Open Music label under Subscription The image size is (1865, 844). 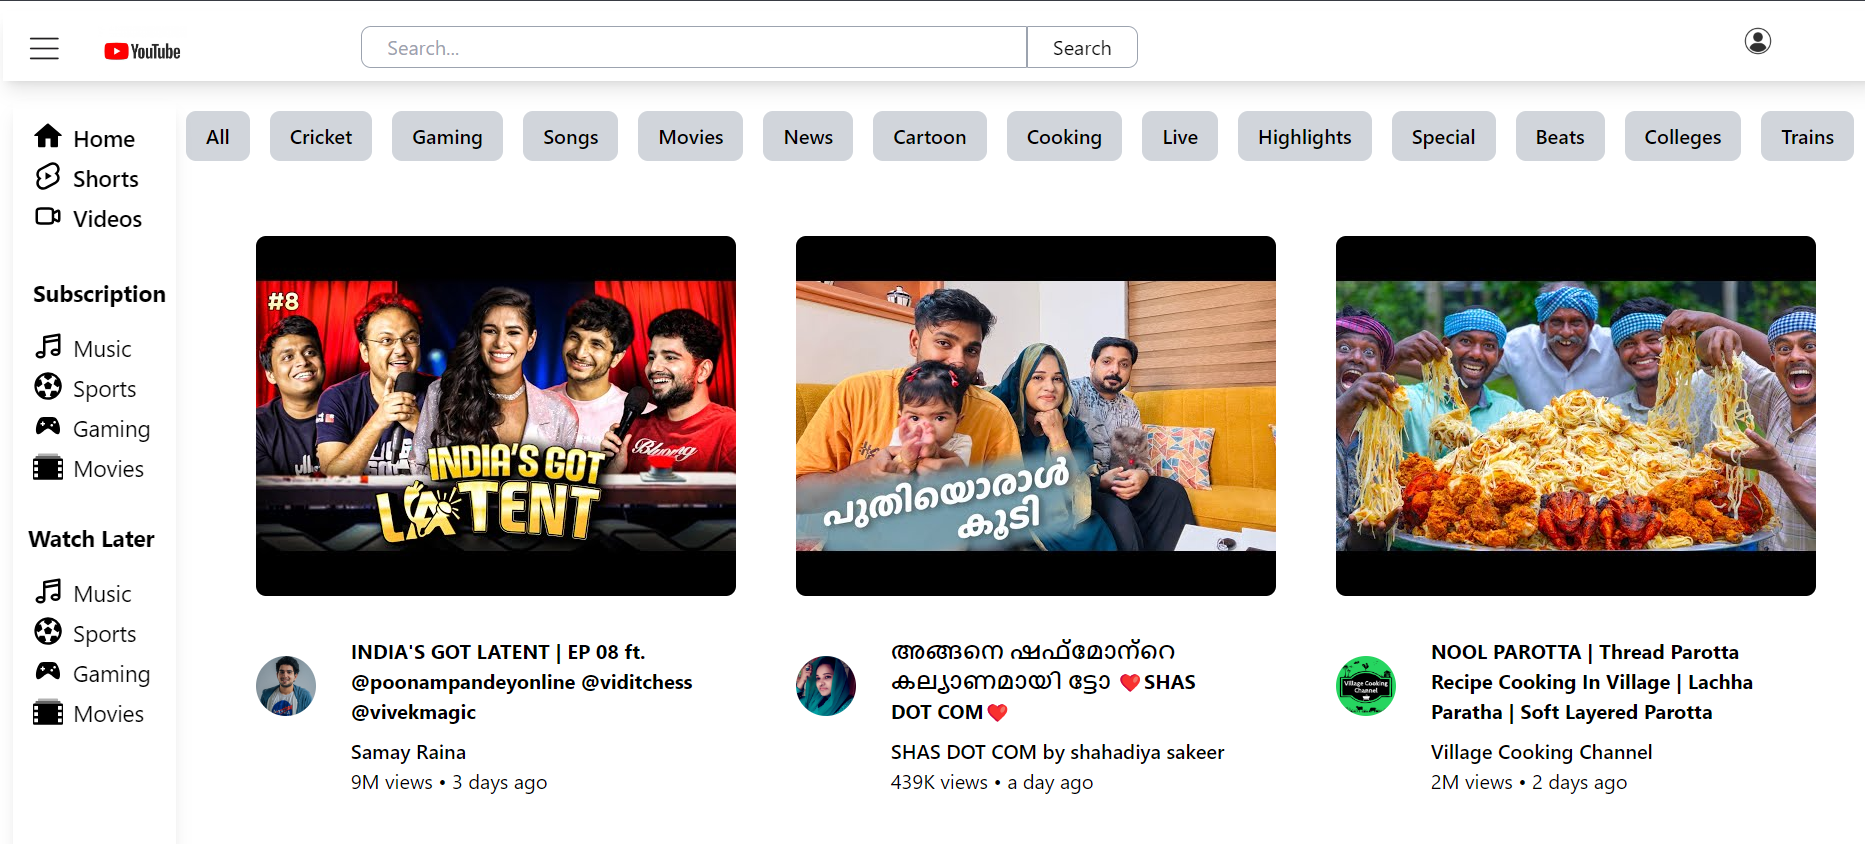(102, 349)
